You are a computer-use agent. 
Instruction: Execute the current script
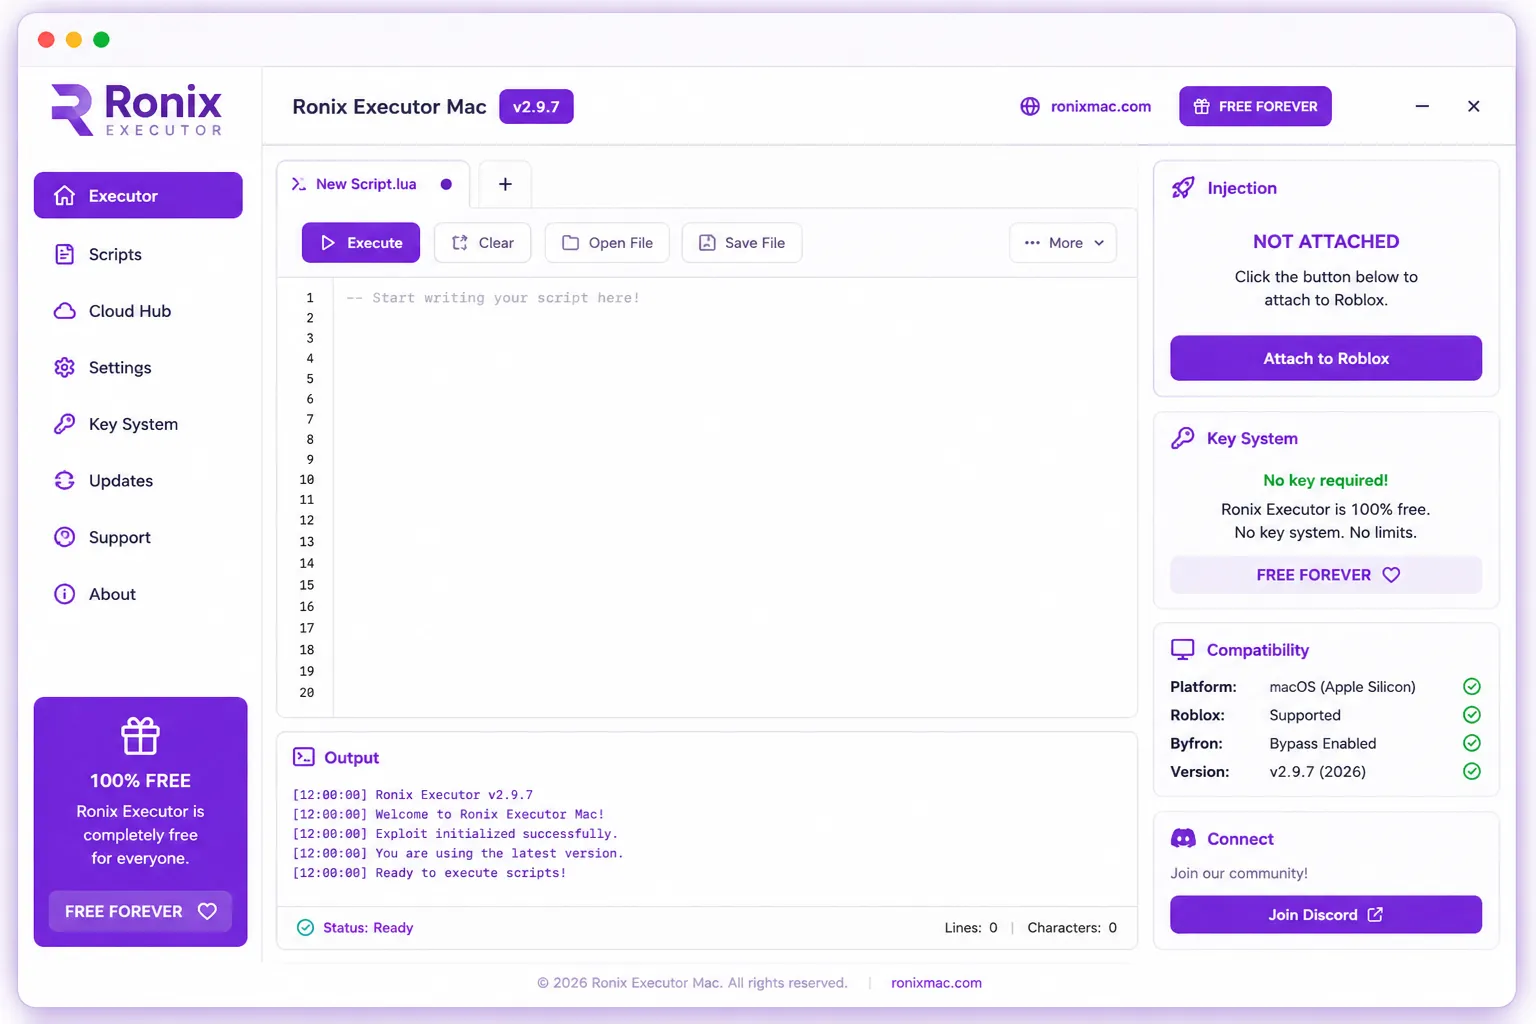tap(361, 243)
